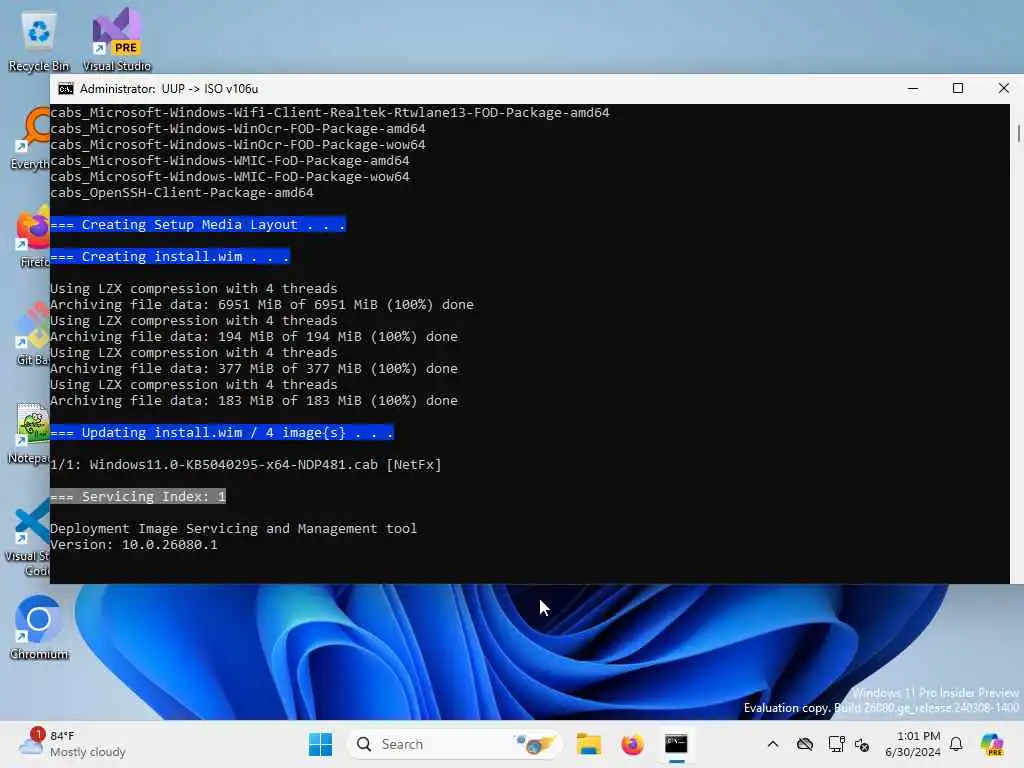The width and height of the screenshot is (1024, 768).
Task: Minimize the UUP -> ISO console window
Action: pyautogui.click(x=913, y=88)
